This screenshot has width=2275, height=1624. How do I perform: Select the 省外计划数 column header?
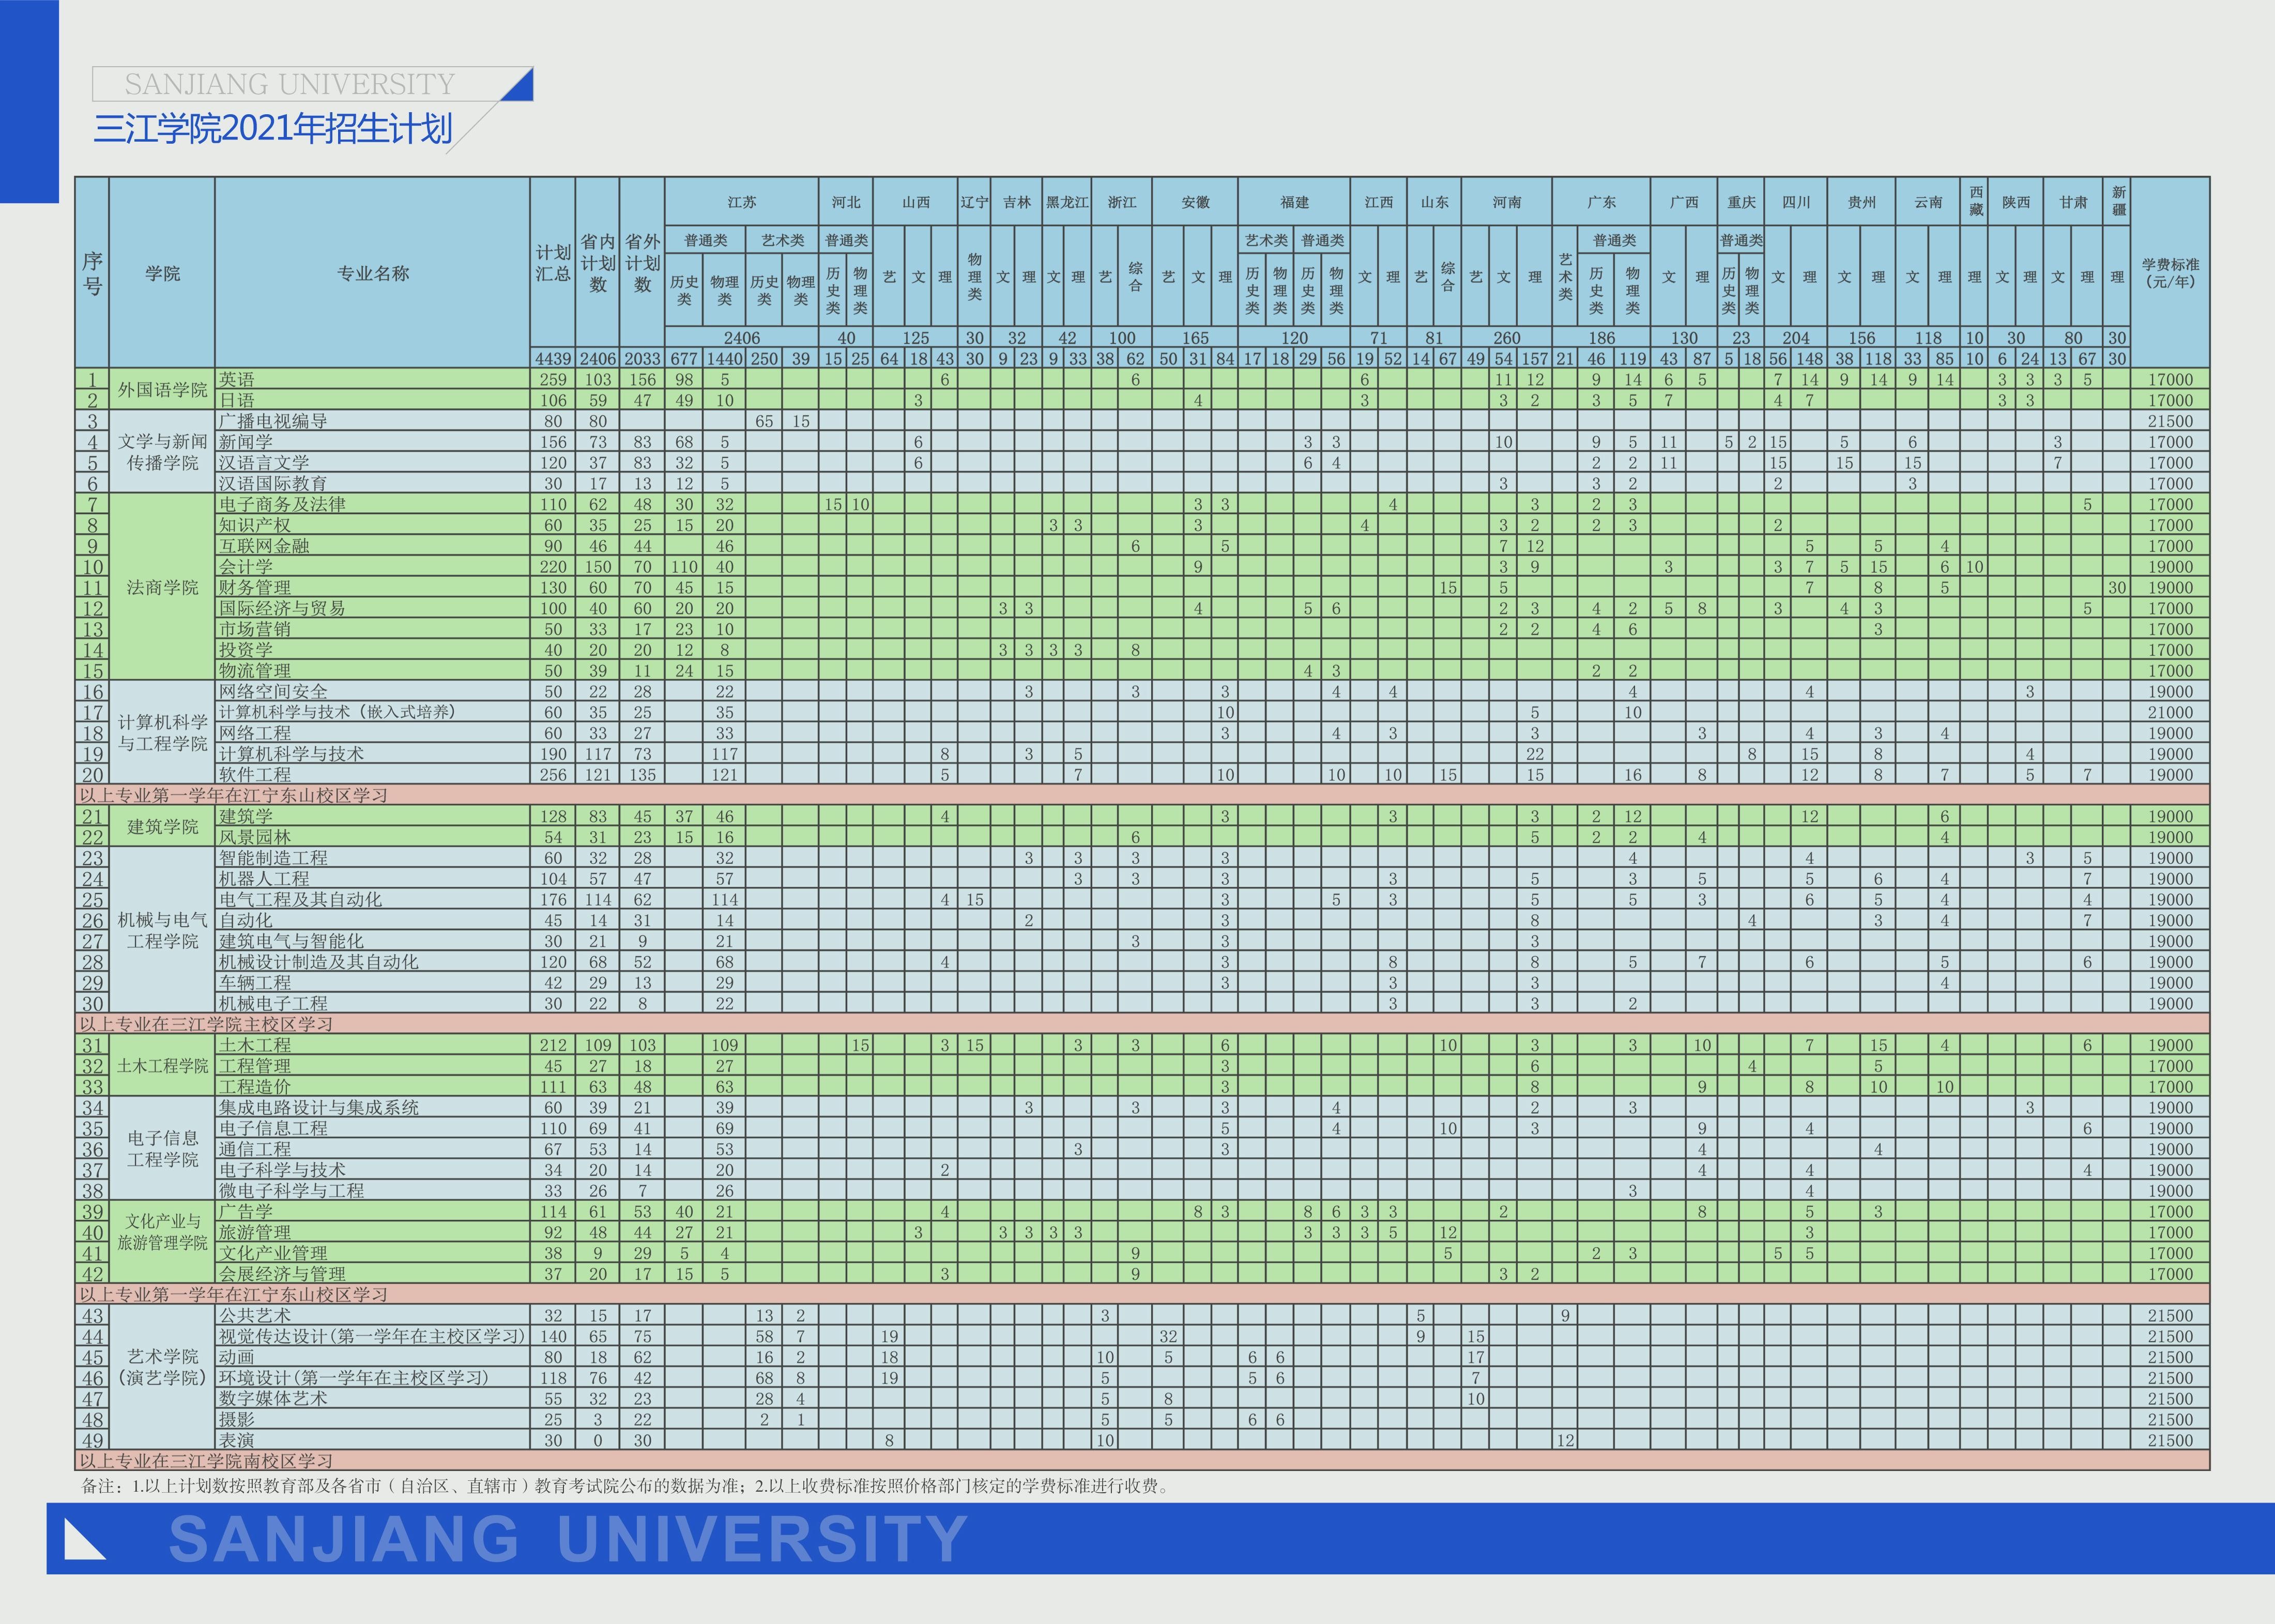point(642,263)
